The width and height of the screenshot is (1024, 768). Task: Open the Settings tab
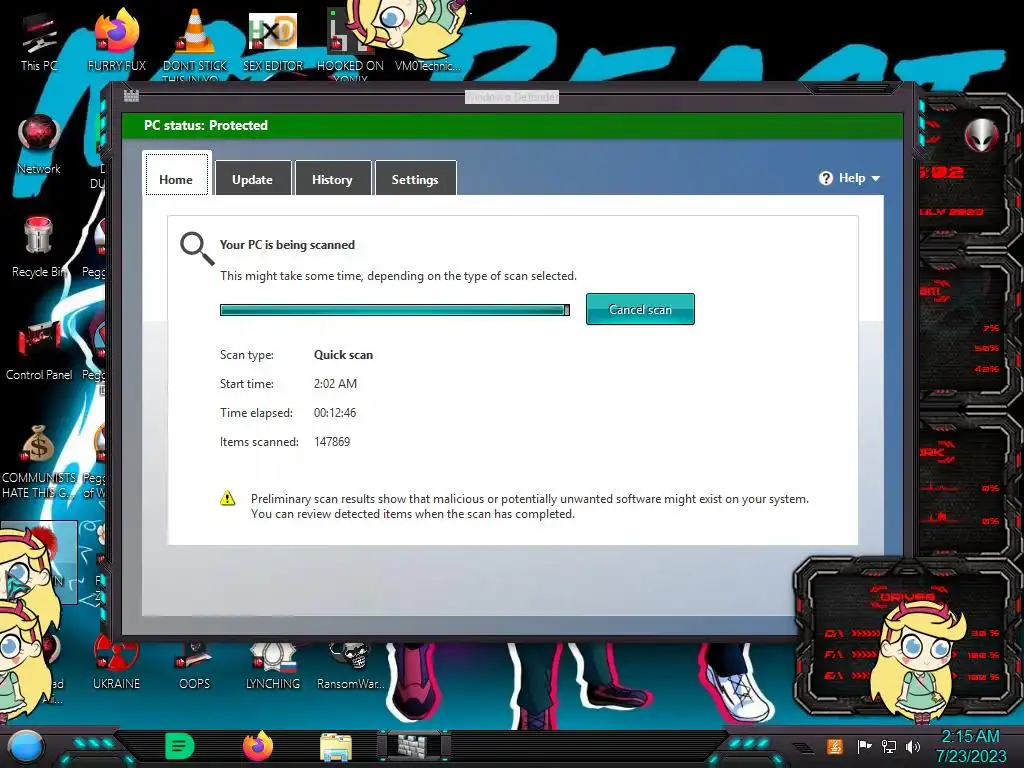click(415, 178)
